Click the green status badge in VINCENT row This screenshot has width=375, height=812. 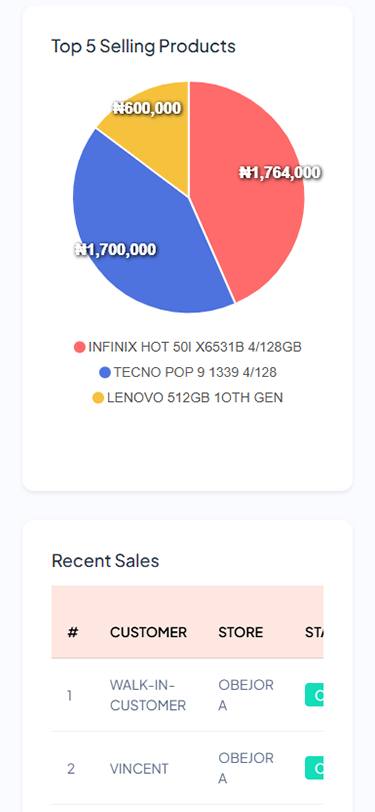coord(314,768)
